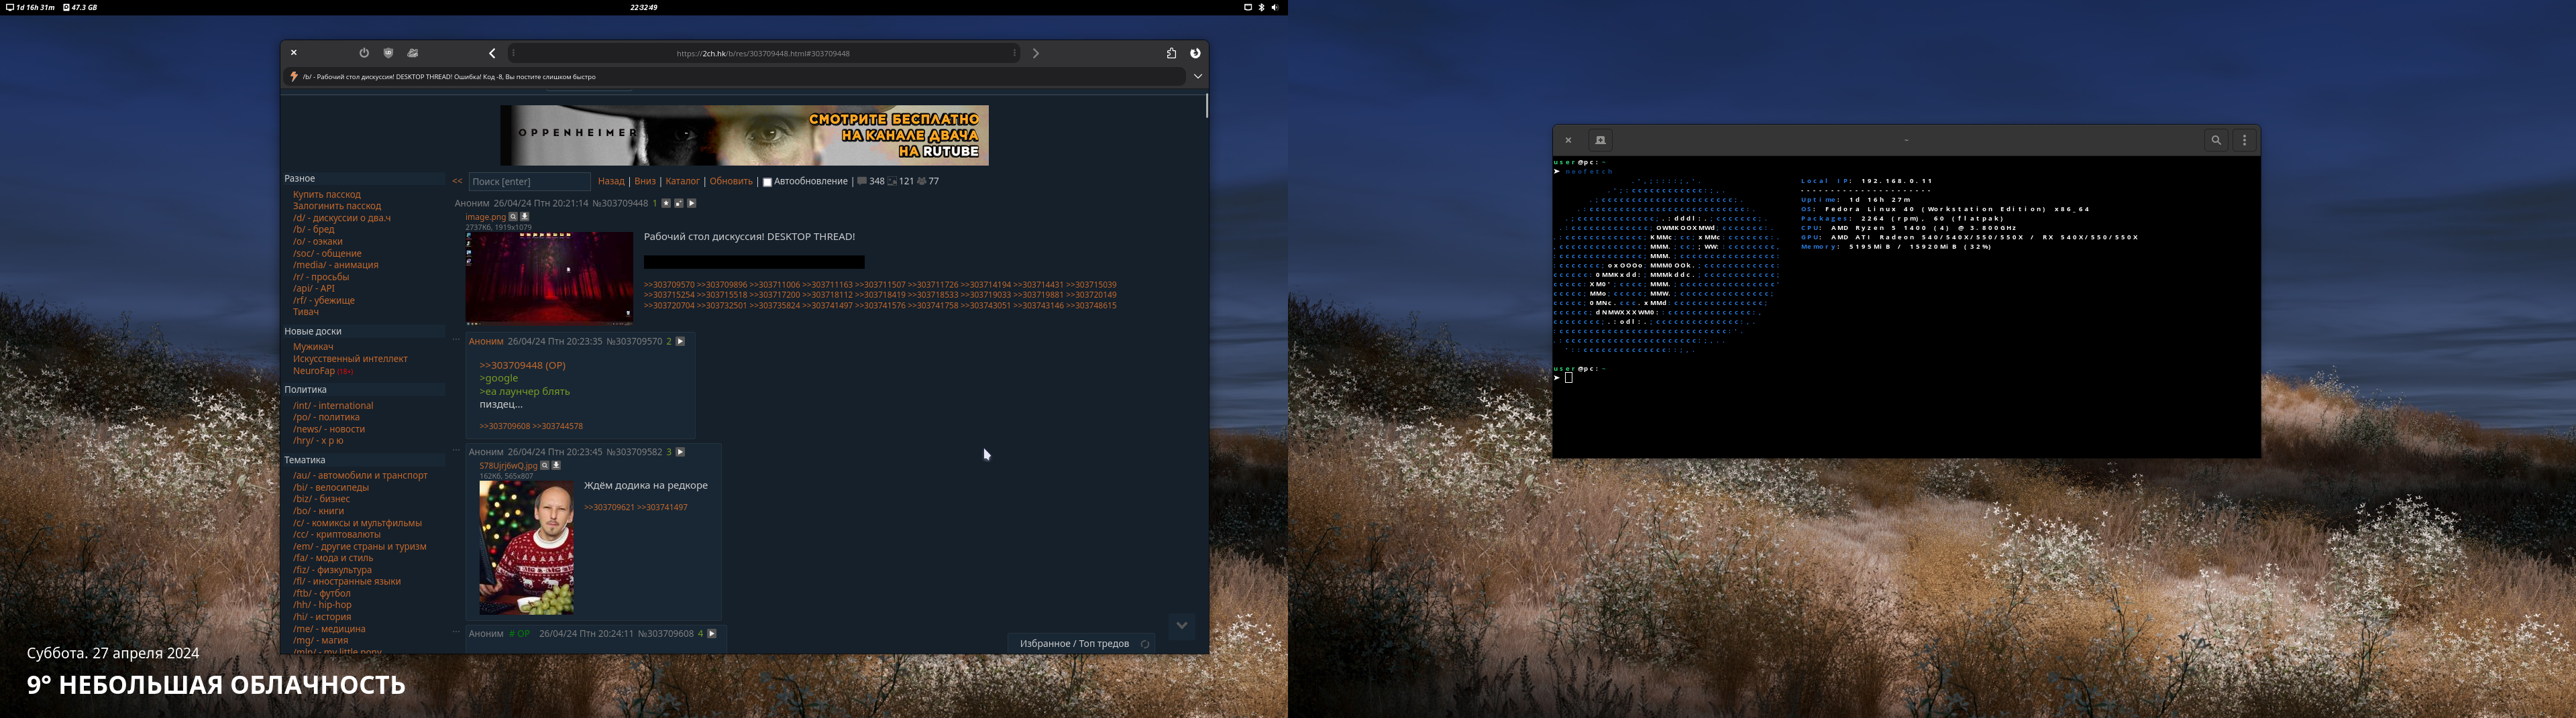The width and height of the screenshot is (2576, 718).
Task: Click the star favorite icon on OP post
Action: coord(666,203)
